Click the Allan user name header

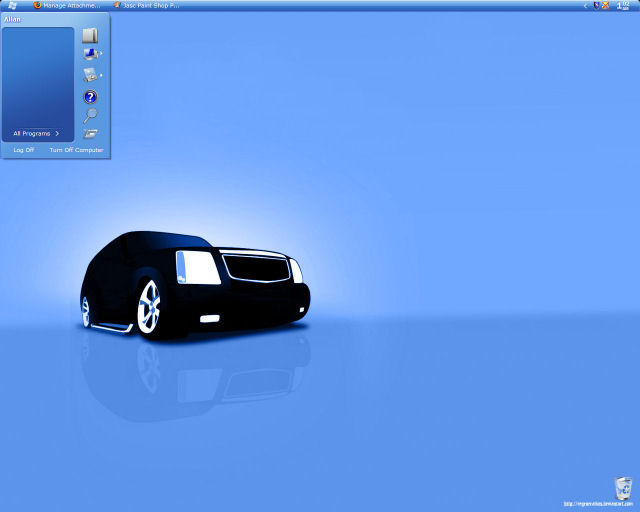pos(12,19)
